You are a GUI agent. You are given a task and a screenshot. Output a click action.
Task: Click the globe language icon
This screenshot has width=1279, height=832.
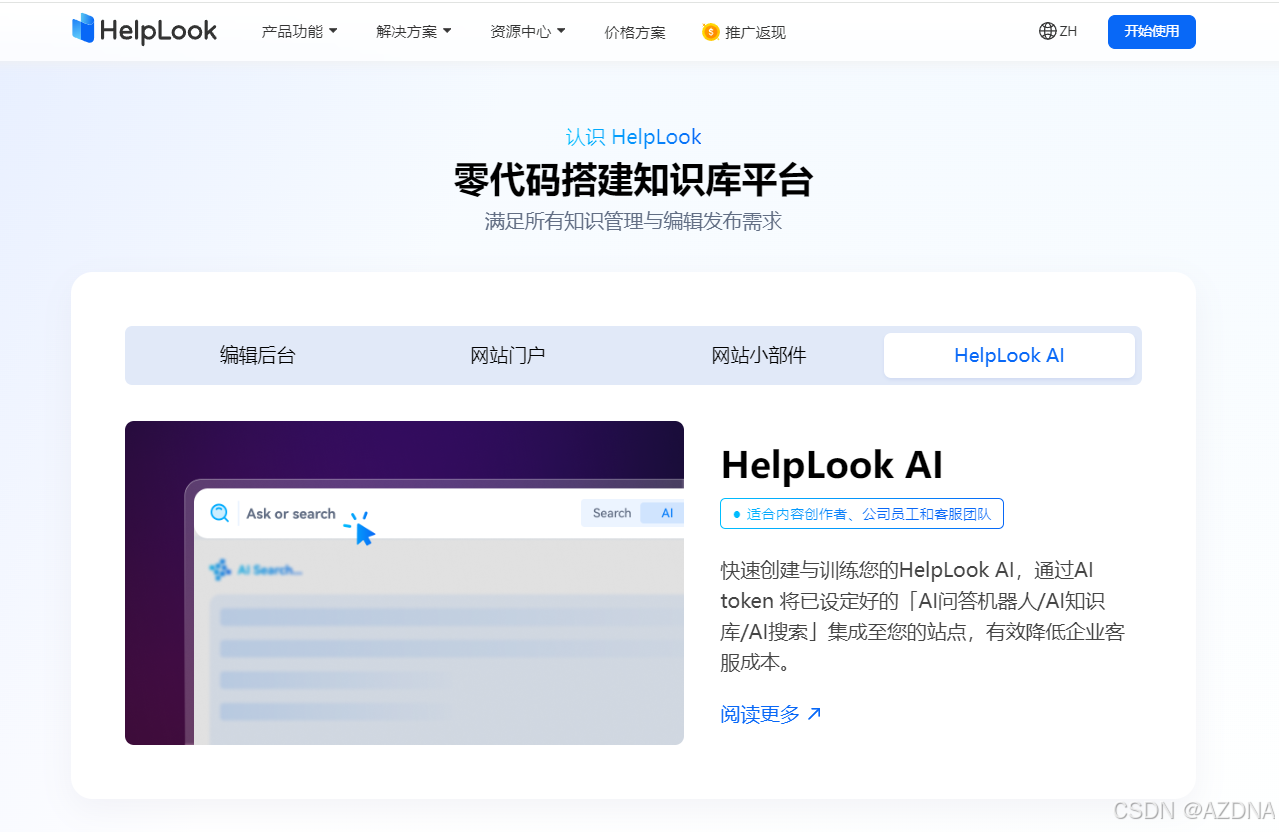tap(1047, 31)
